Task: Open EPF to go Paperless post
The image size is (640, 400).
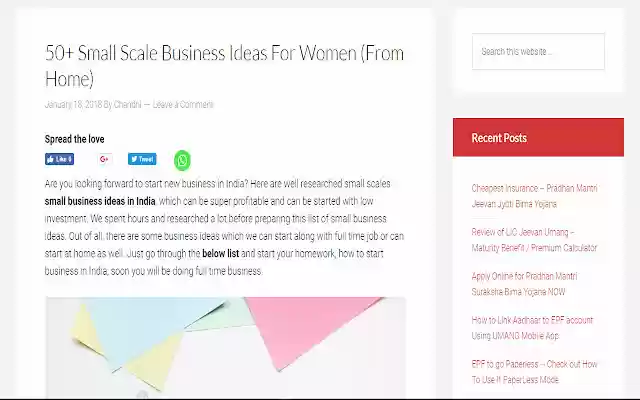Action: (x=534, y=371)
